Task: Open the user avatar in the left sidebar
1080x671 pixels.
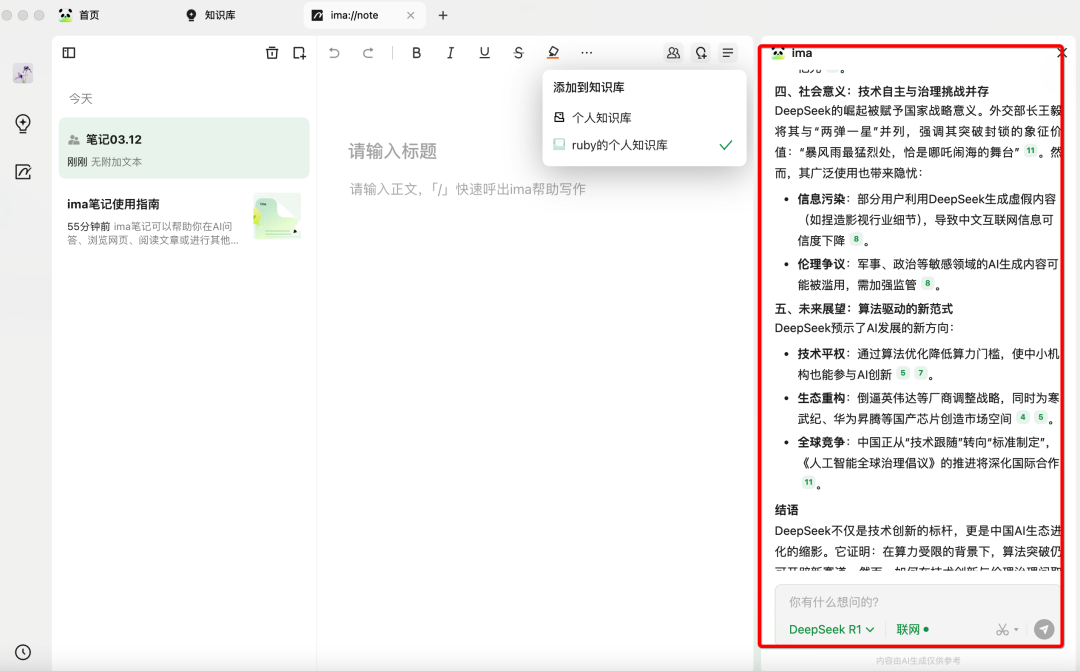Action: coord(23,74)
